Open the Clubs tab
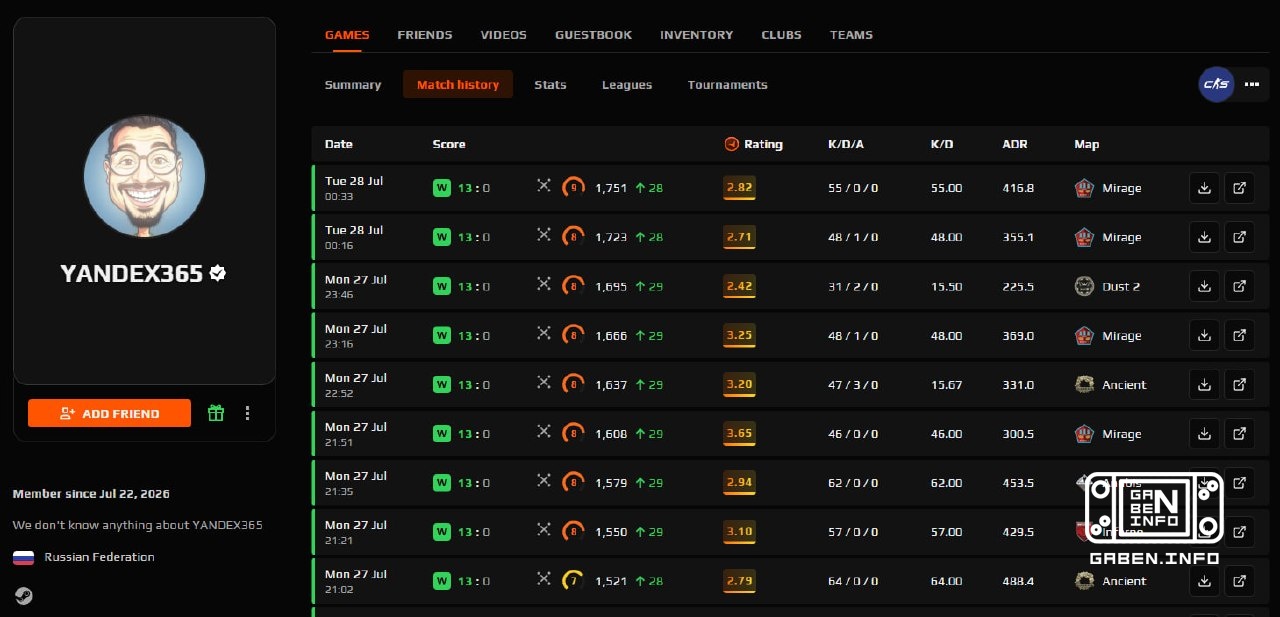The width and height of the screenshot is (1280, 617). point(781,35)
